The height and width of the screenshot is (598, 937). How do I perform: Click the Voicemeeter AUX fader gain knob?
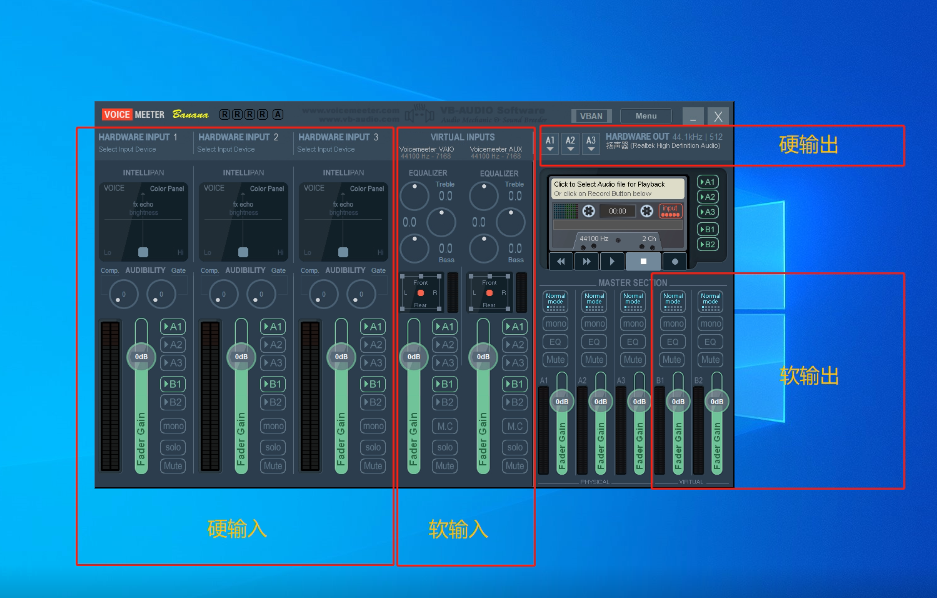coord(483,357)
